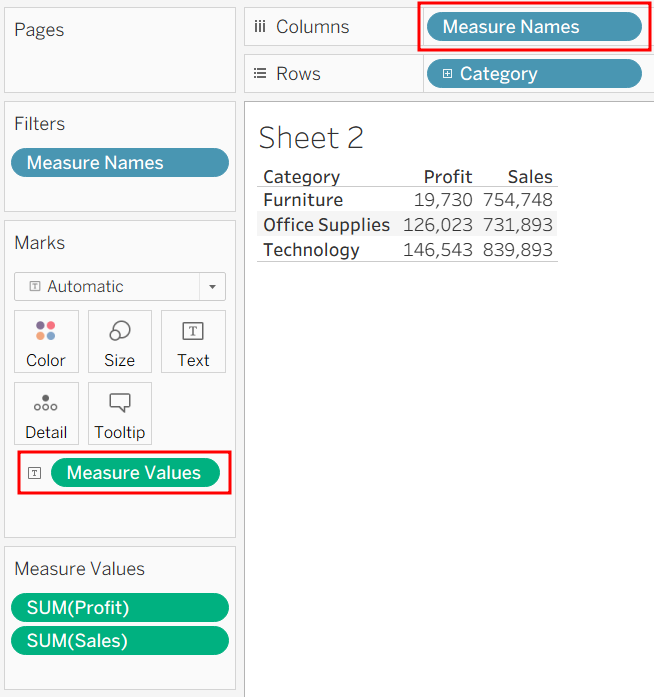Click the Category column header
The image size is (654, 697).
pyautogui.click(x=301, y=177)
